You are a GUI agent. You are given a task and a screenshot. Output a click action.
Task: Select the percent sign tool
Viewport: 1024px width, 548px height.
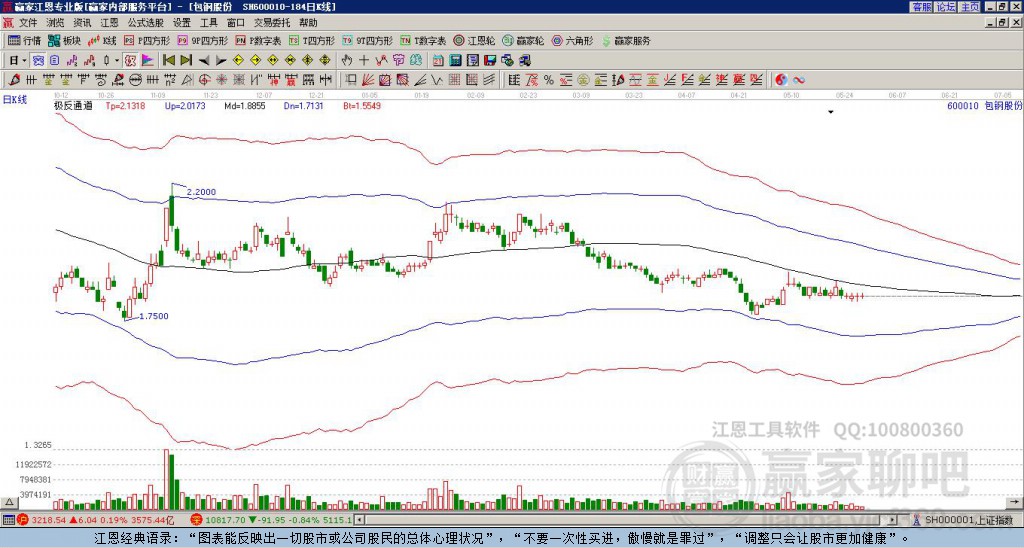[549, 80]
